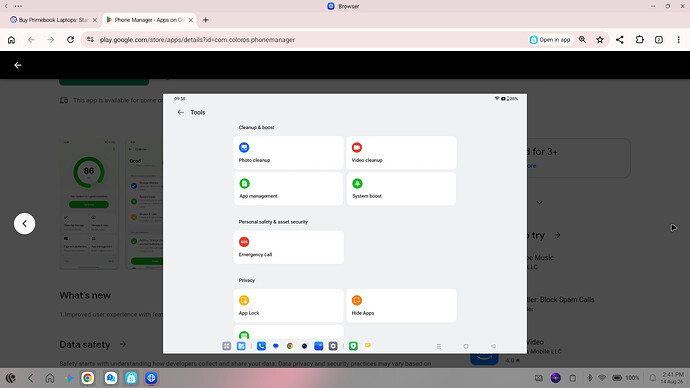Open the app store bag icon in taskbar
The height and width of the screenshot is (388, 690).
[x=131, y=378]
